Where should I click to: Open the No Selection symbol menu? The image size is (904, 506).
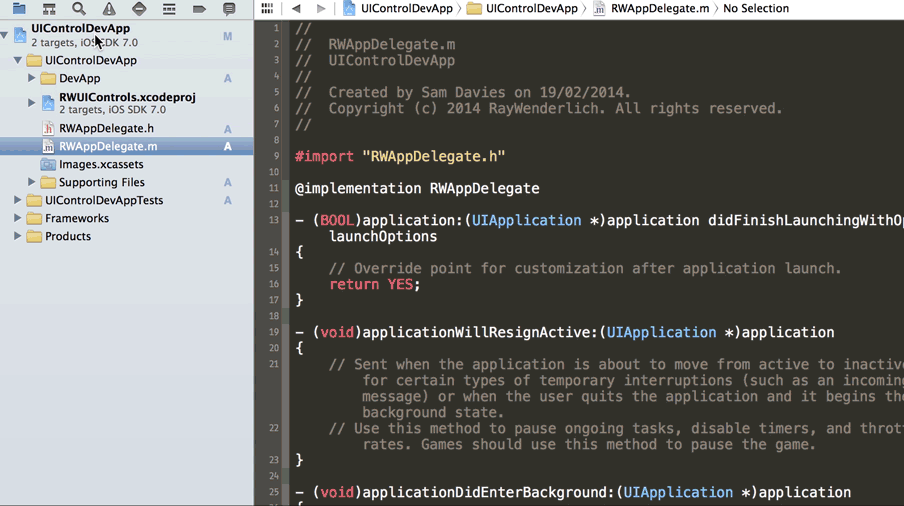[756, 8]
